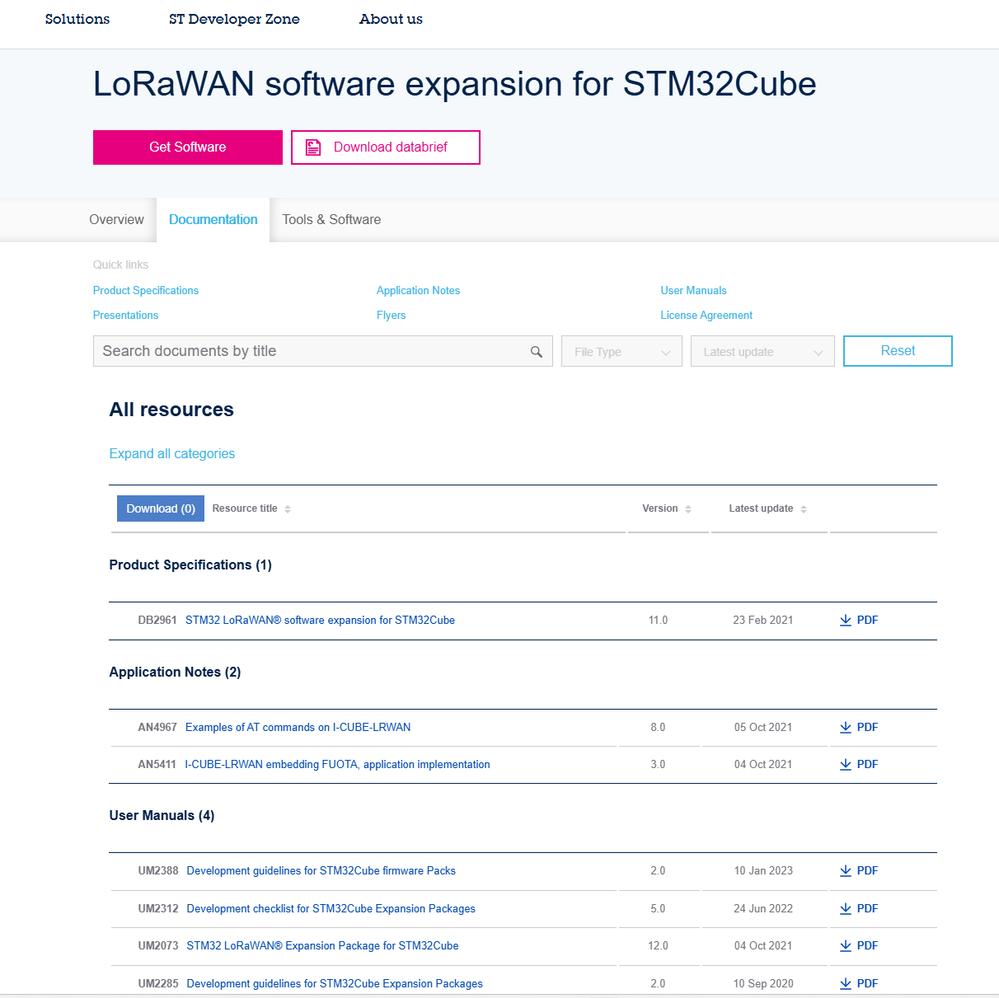This screenshot has width=999, height=998.
Task: Click the Reset filters button
Action: point(897,351)
